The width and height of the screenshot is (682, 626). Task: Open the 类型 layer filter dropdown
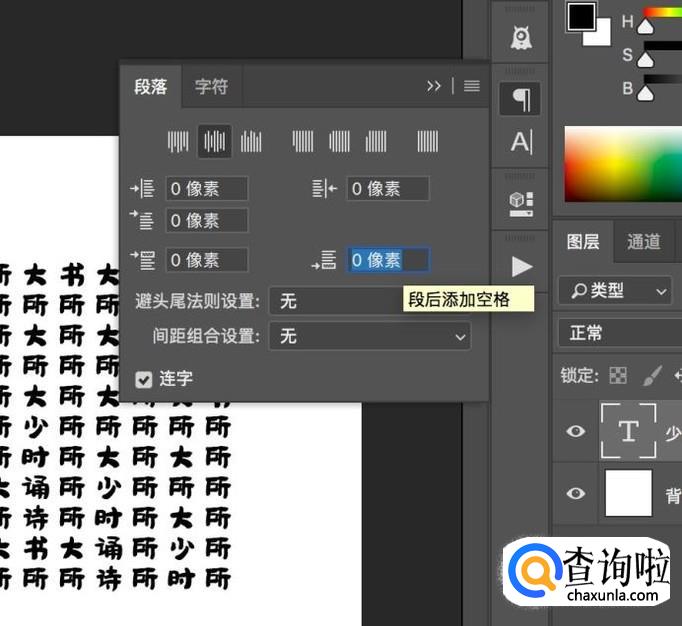615,291
